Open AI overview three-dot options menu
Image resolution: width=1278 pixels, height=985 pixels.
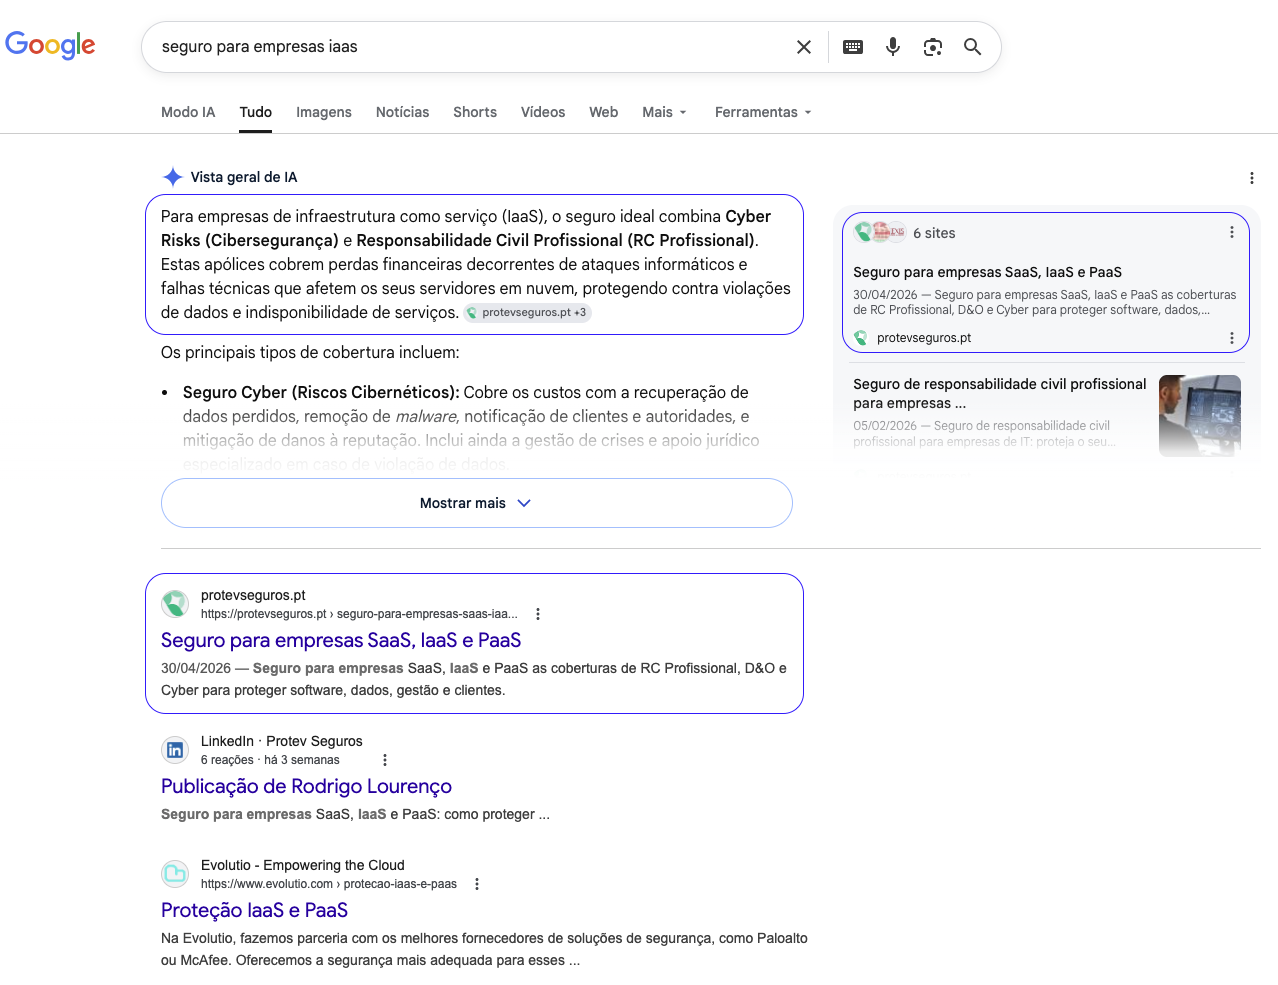point(1252,178)
